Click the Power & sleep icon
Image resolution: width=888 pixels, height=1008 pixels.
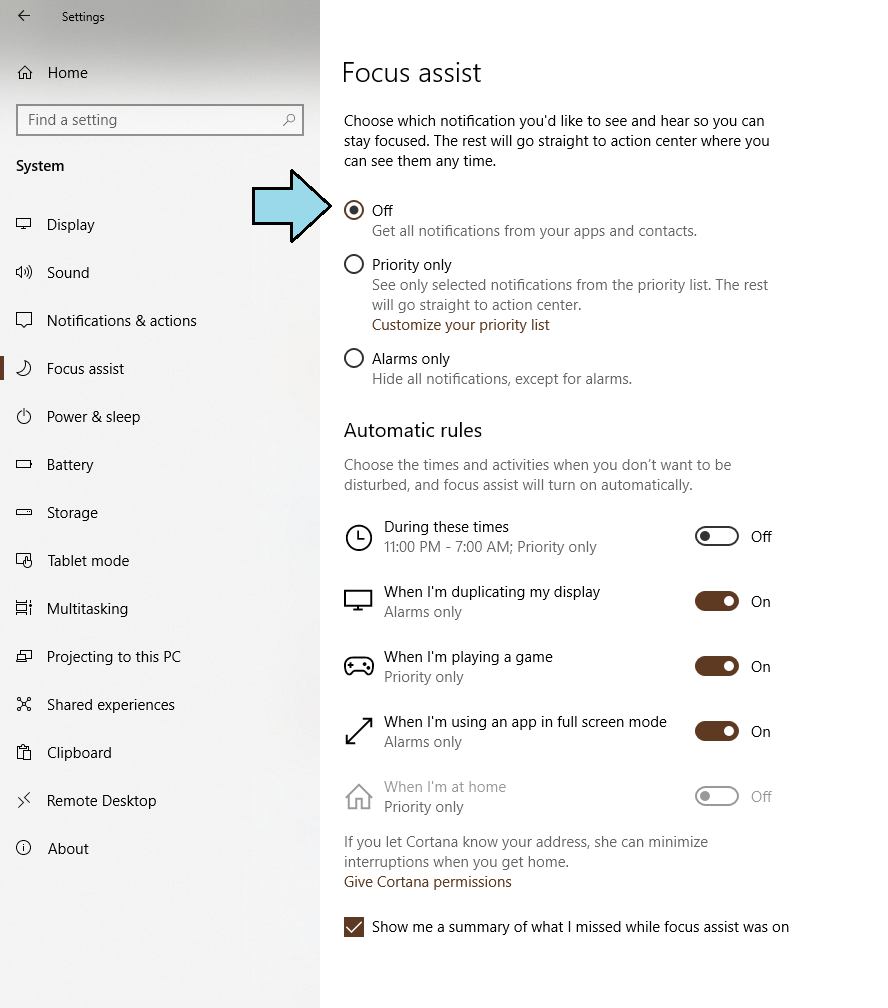coord(24,417)
